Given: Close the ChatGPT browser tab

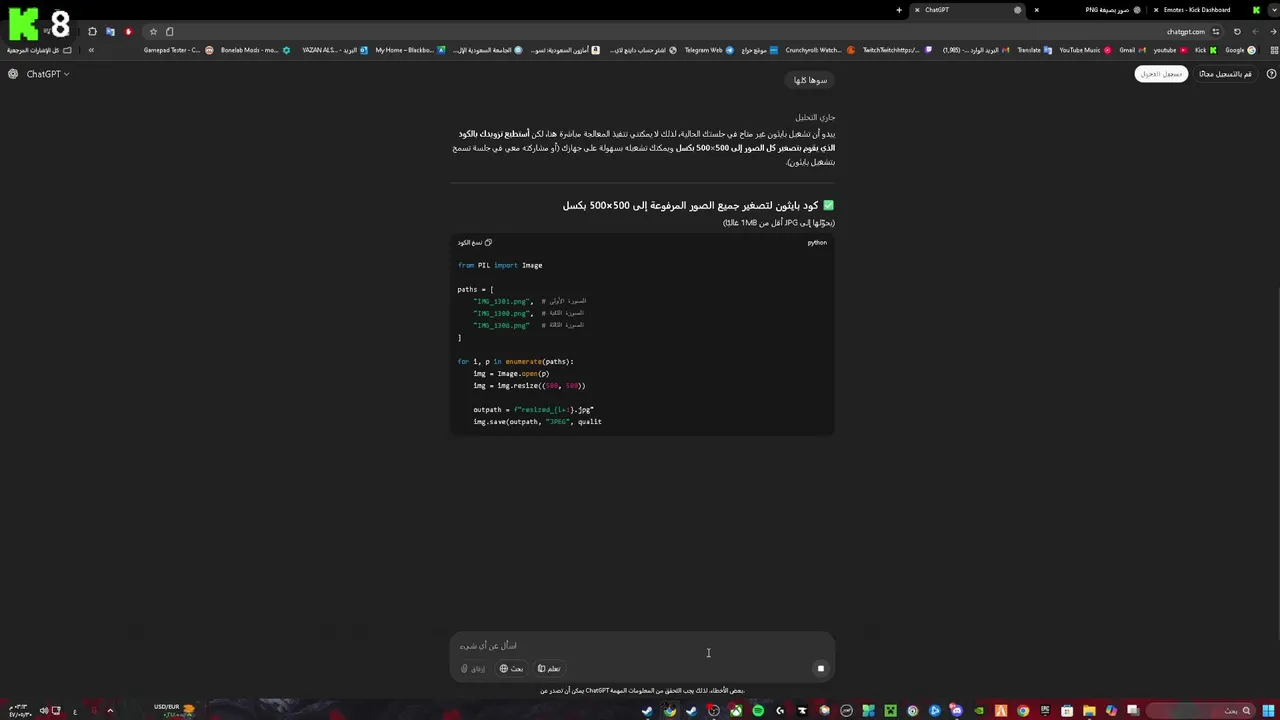Looking at the screenshot, I should coord(917,10).
